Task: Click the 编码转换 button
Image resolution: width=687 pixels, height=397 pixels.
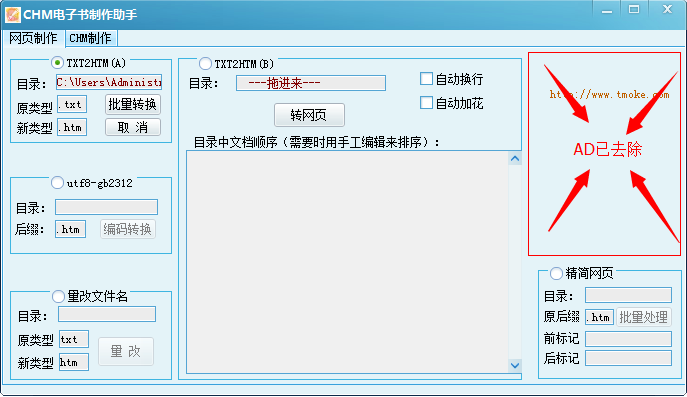Action: point(127,229)
